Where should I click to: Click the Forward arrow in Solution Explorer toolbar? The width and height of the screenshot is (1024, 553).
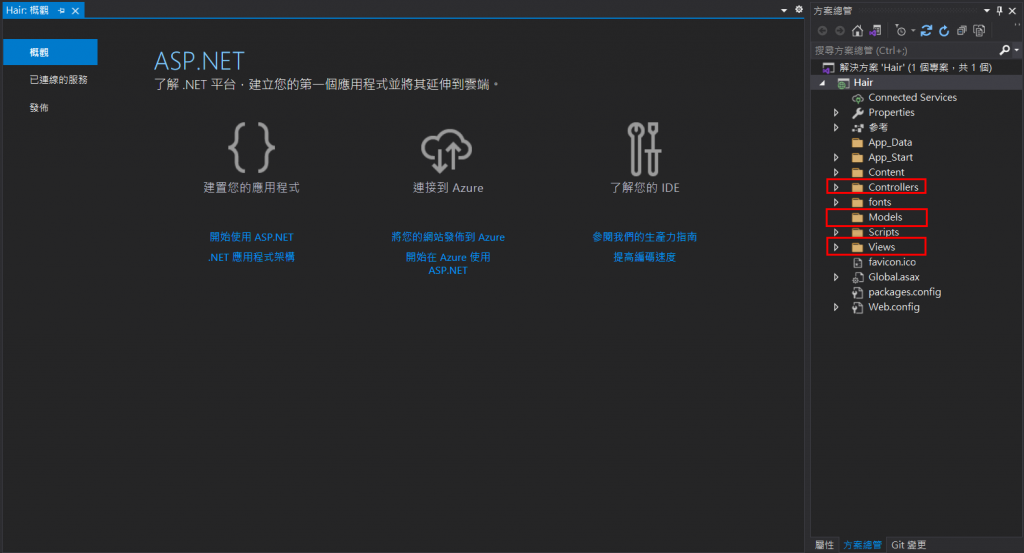coord(840,31)
